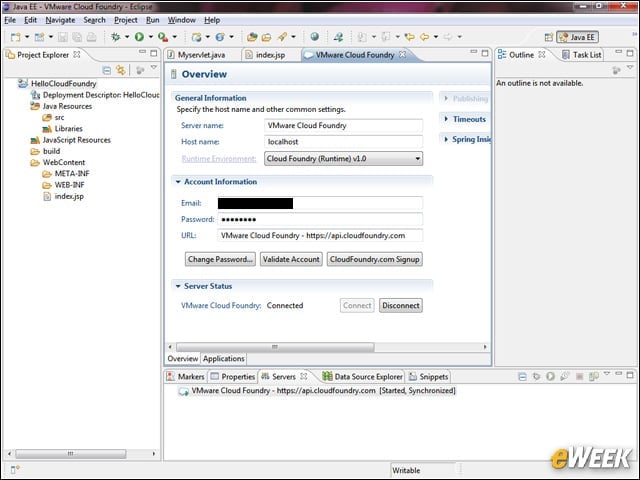
Task: Click Collapse All icon in Project Explorer
Action: pyautogui.click(x=107, y=70)
